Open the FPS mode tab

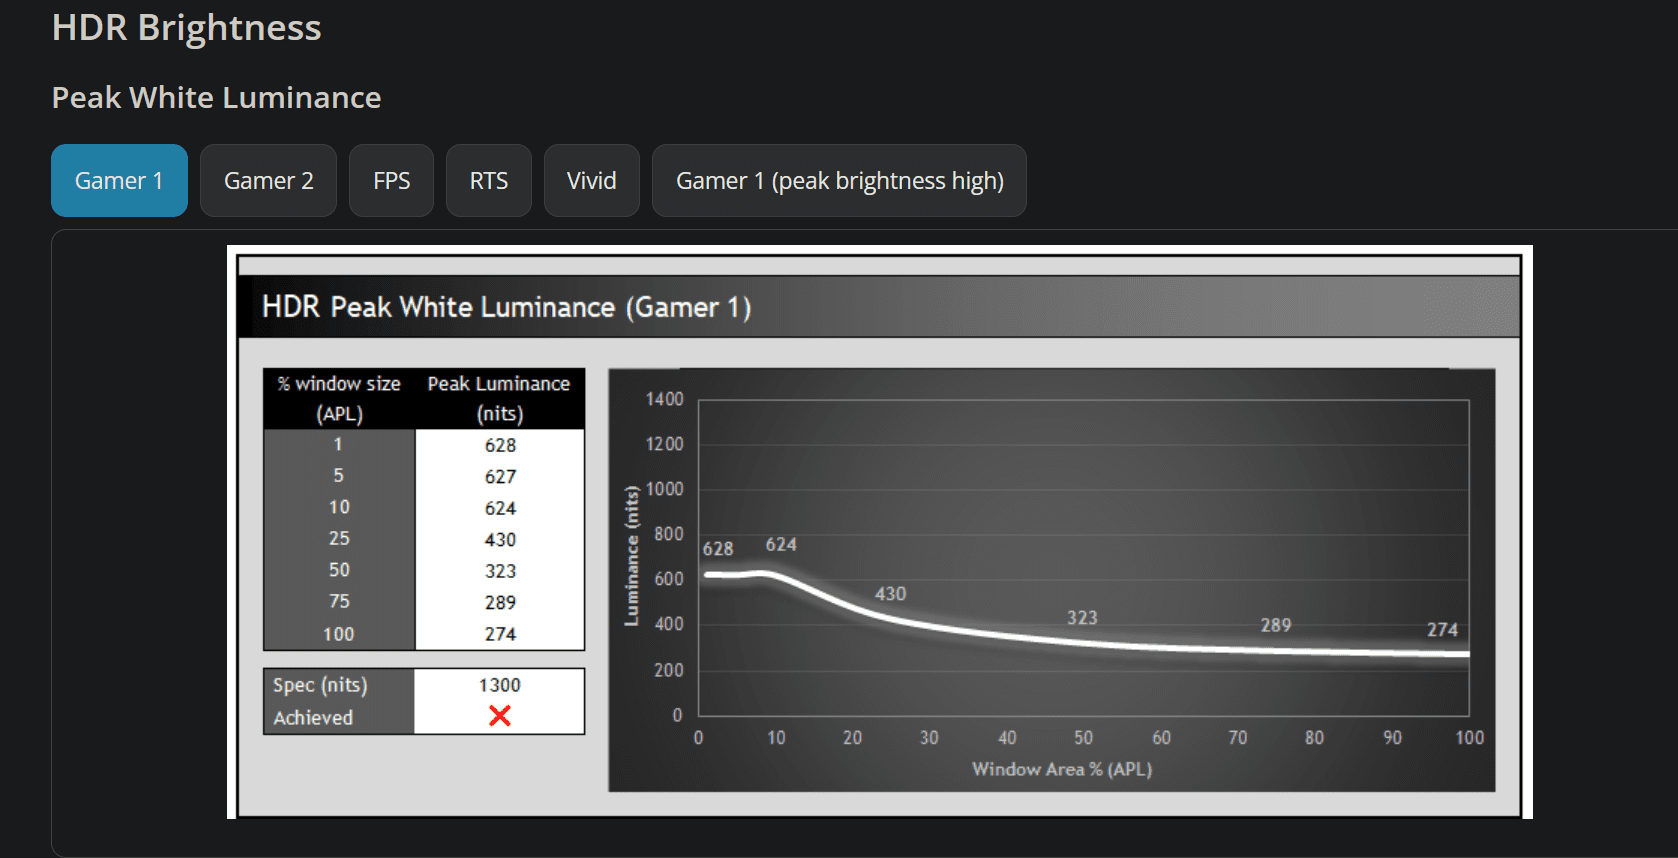[x=391, y=181]
